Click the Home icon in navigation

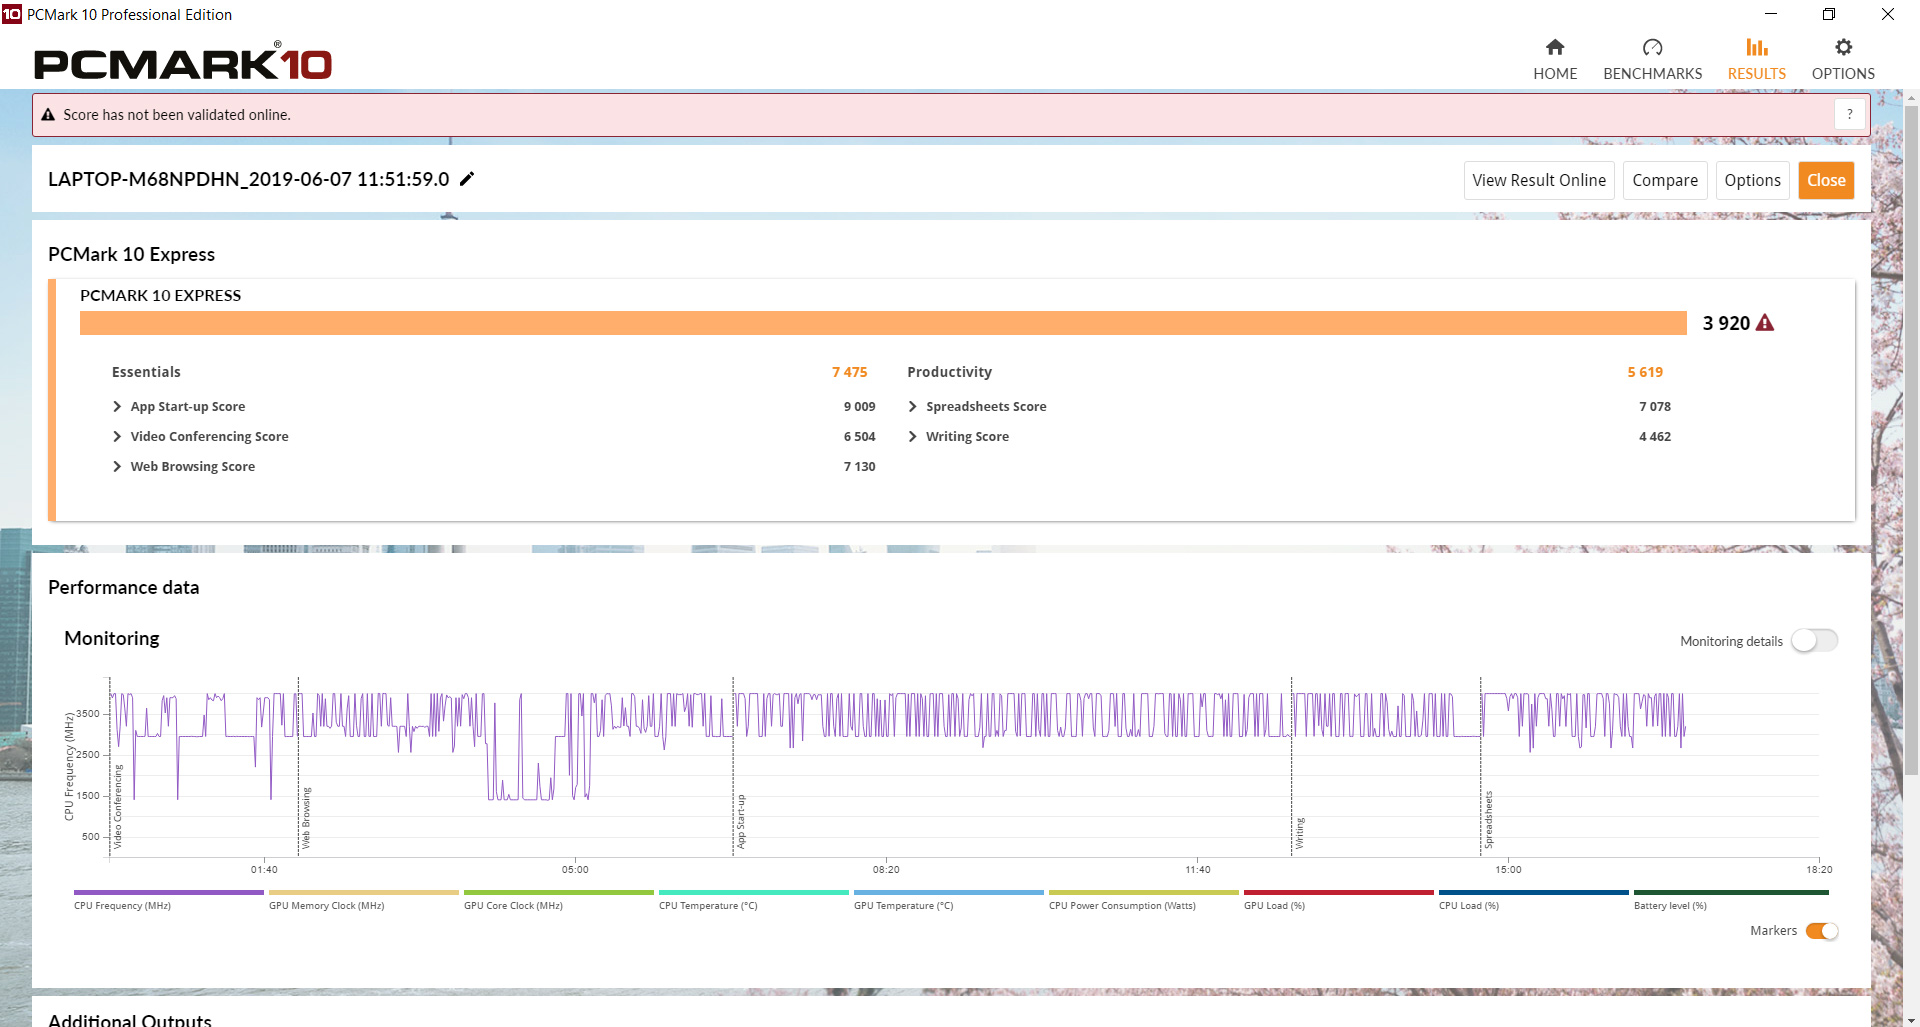[x=1554, y=48]
